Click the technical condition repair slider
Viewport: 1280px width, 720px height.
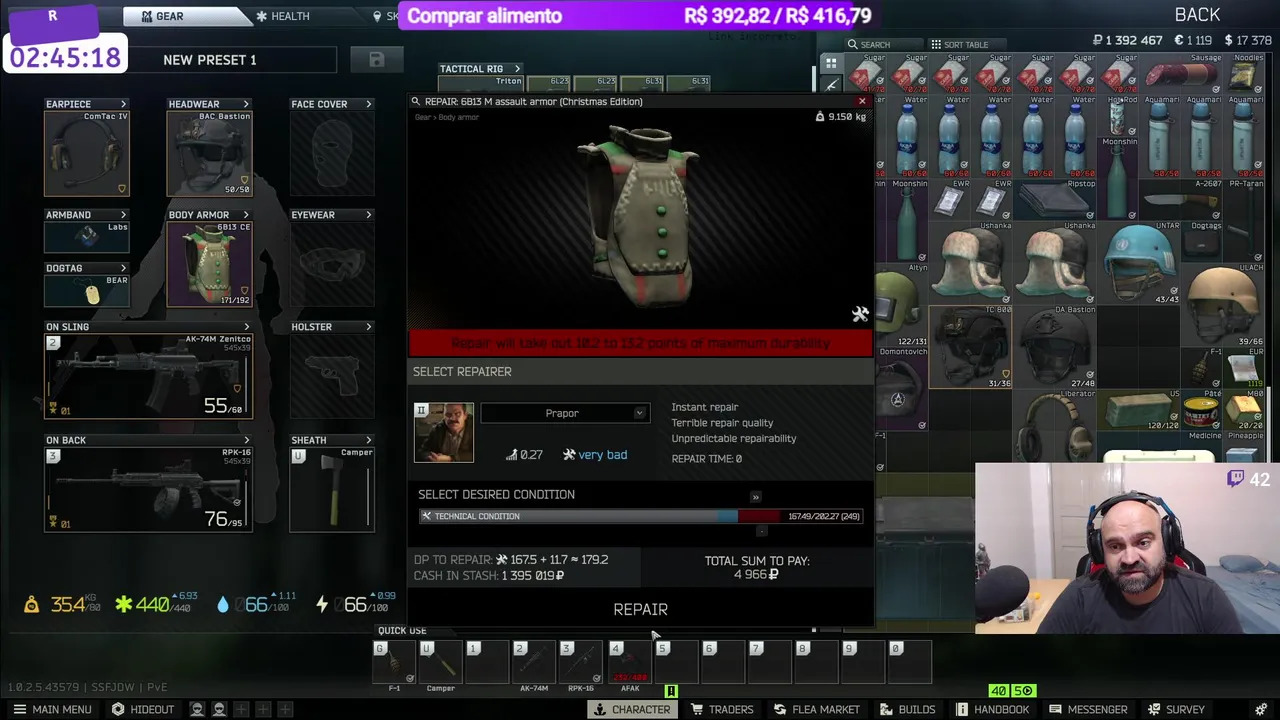(x=640, y=516)
